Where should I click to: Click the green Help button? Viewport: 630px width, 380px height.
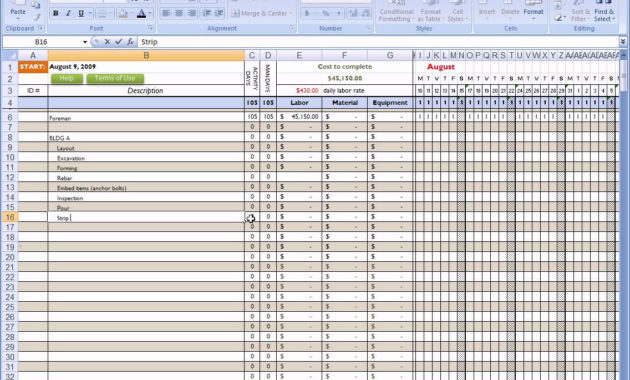point(67,78)
